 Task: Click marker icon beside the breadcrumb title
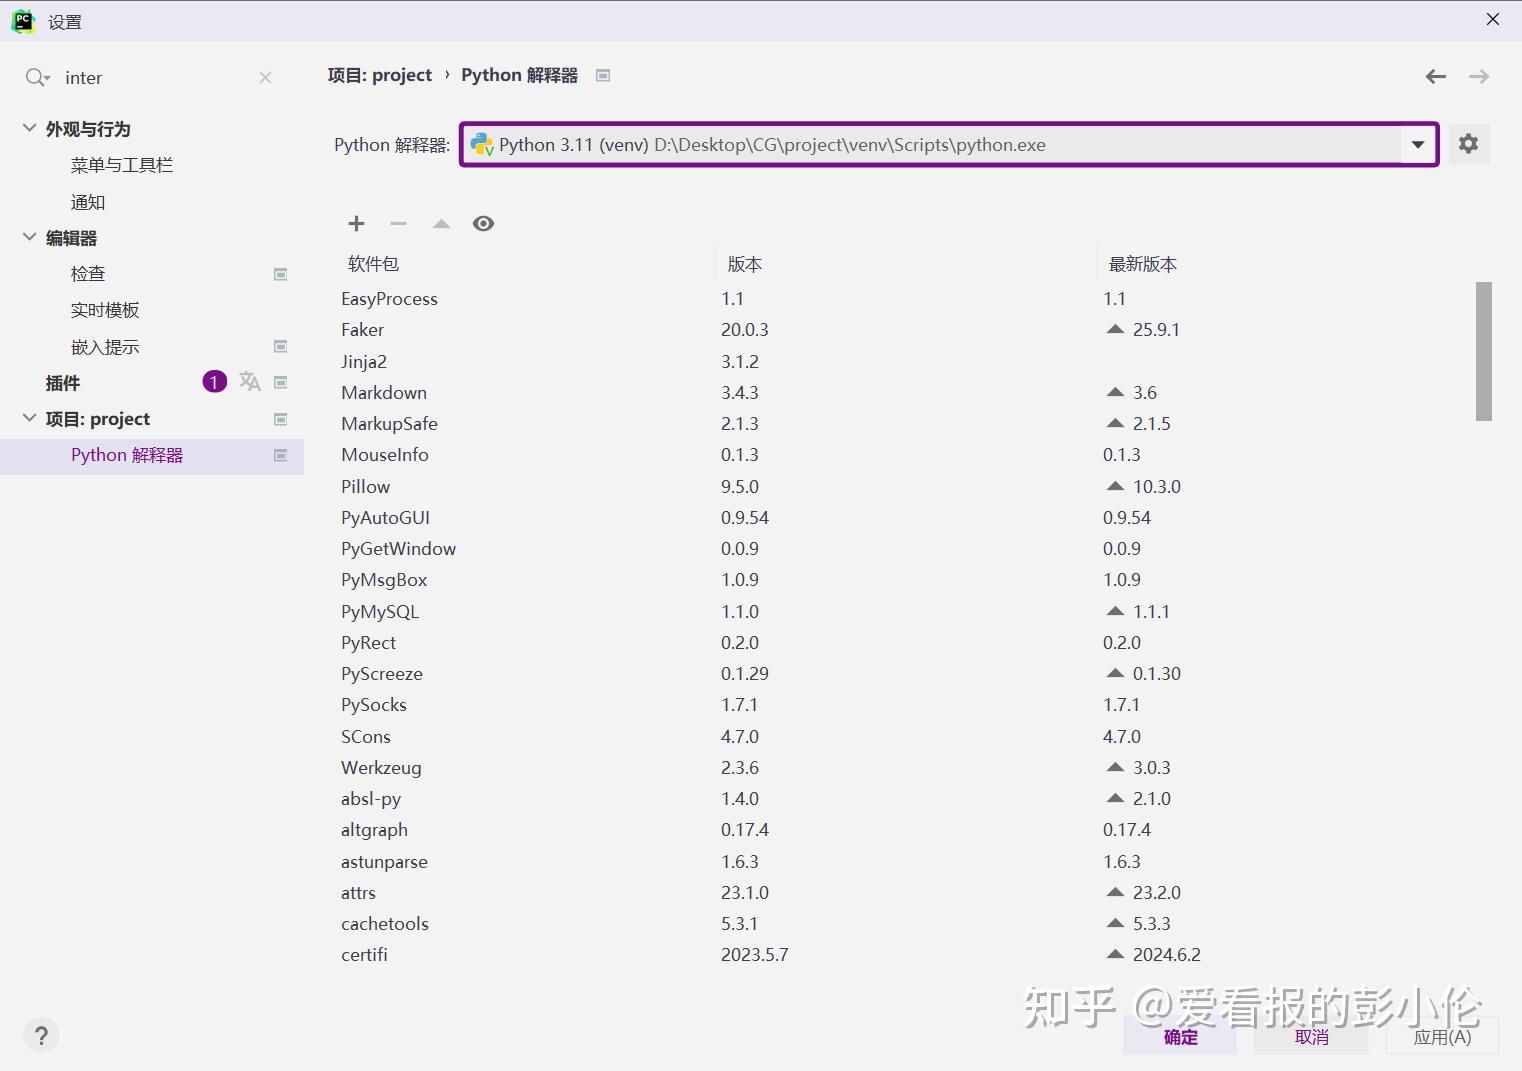pyautogui.click(x=603, y=75)
